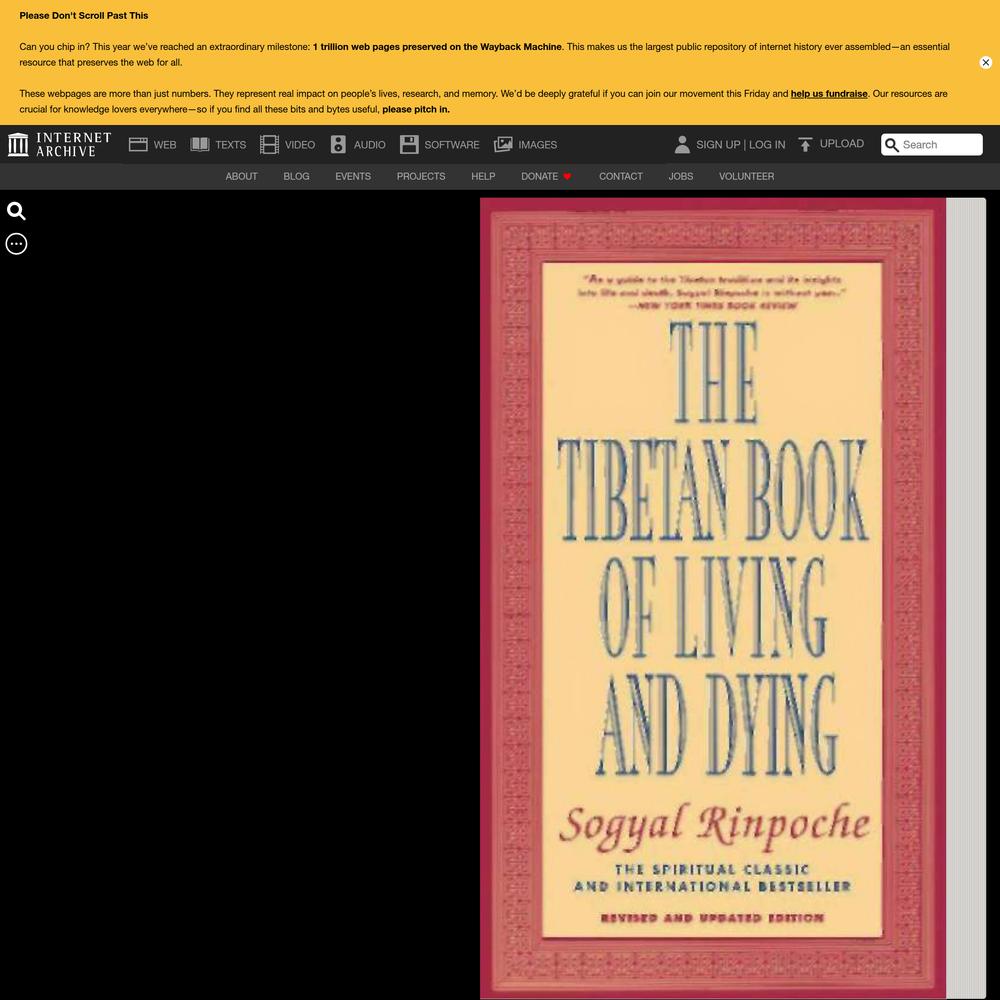Open the Web section icon
The height and width of the screenshot is (1000, 1000).
138,145
